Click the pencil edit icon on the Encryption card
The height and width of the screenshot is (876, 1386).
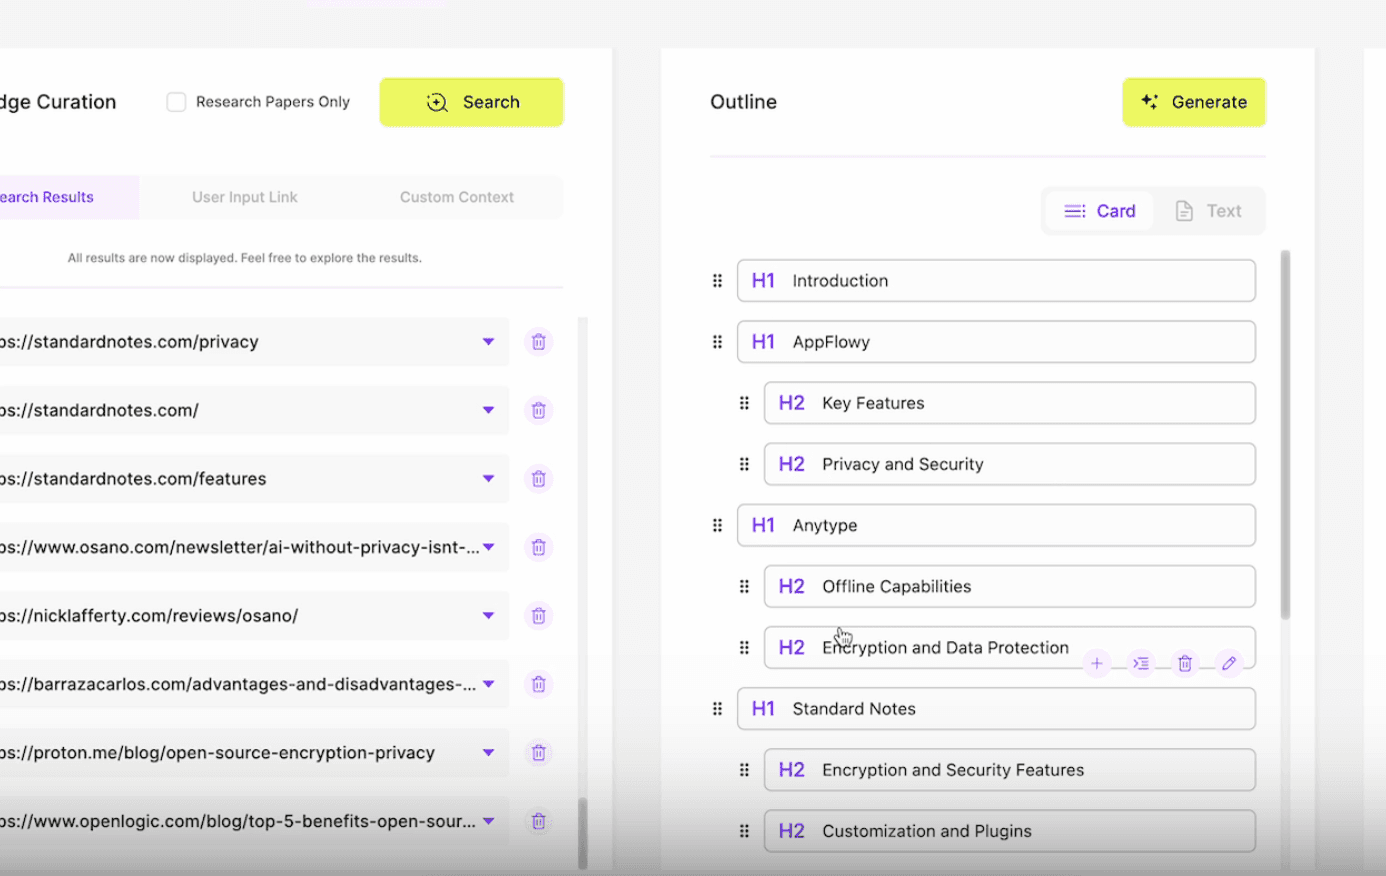(1229, 663)
